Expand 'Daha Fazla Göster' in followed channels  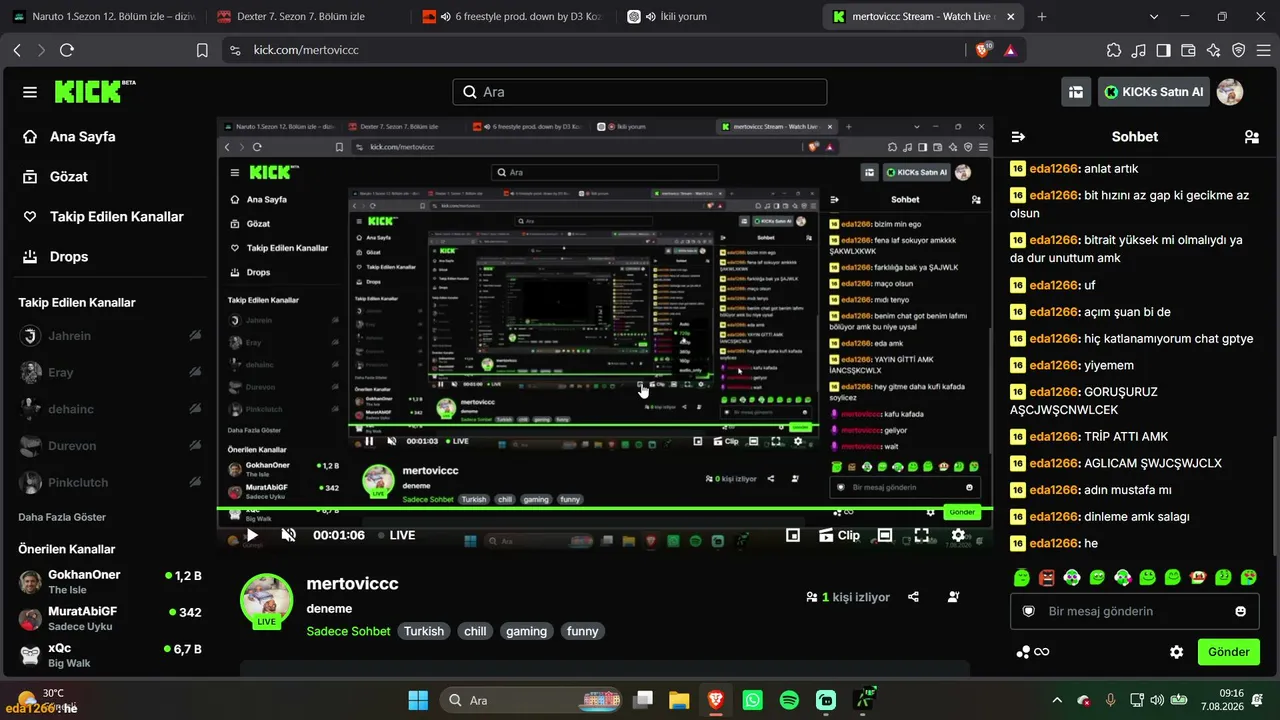[x=62, y=517]
